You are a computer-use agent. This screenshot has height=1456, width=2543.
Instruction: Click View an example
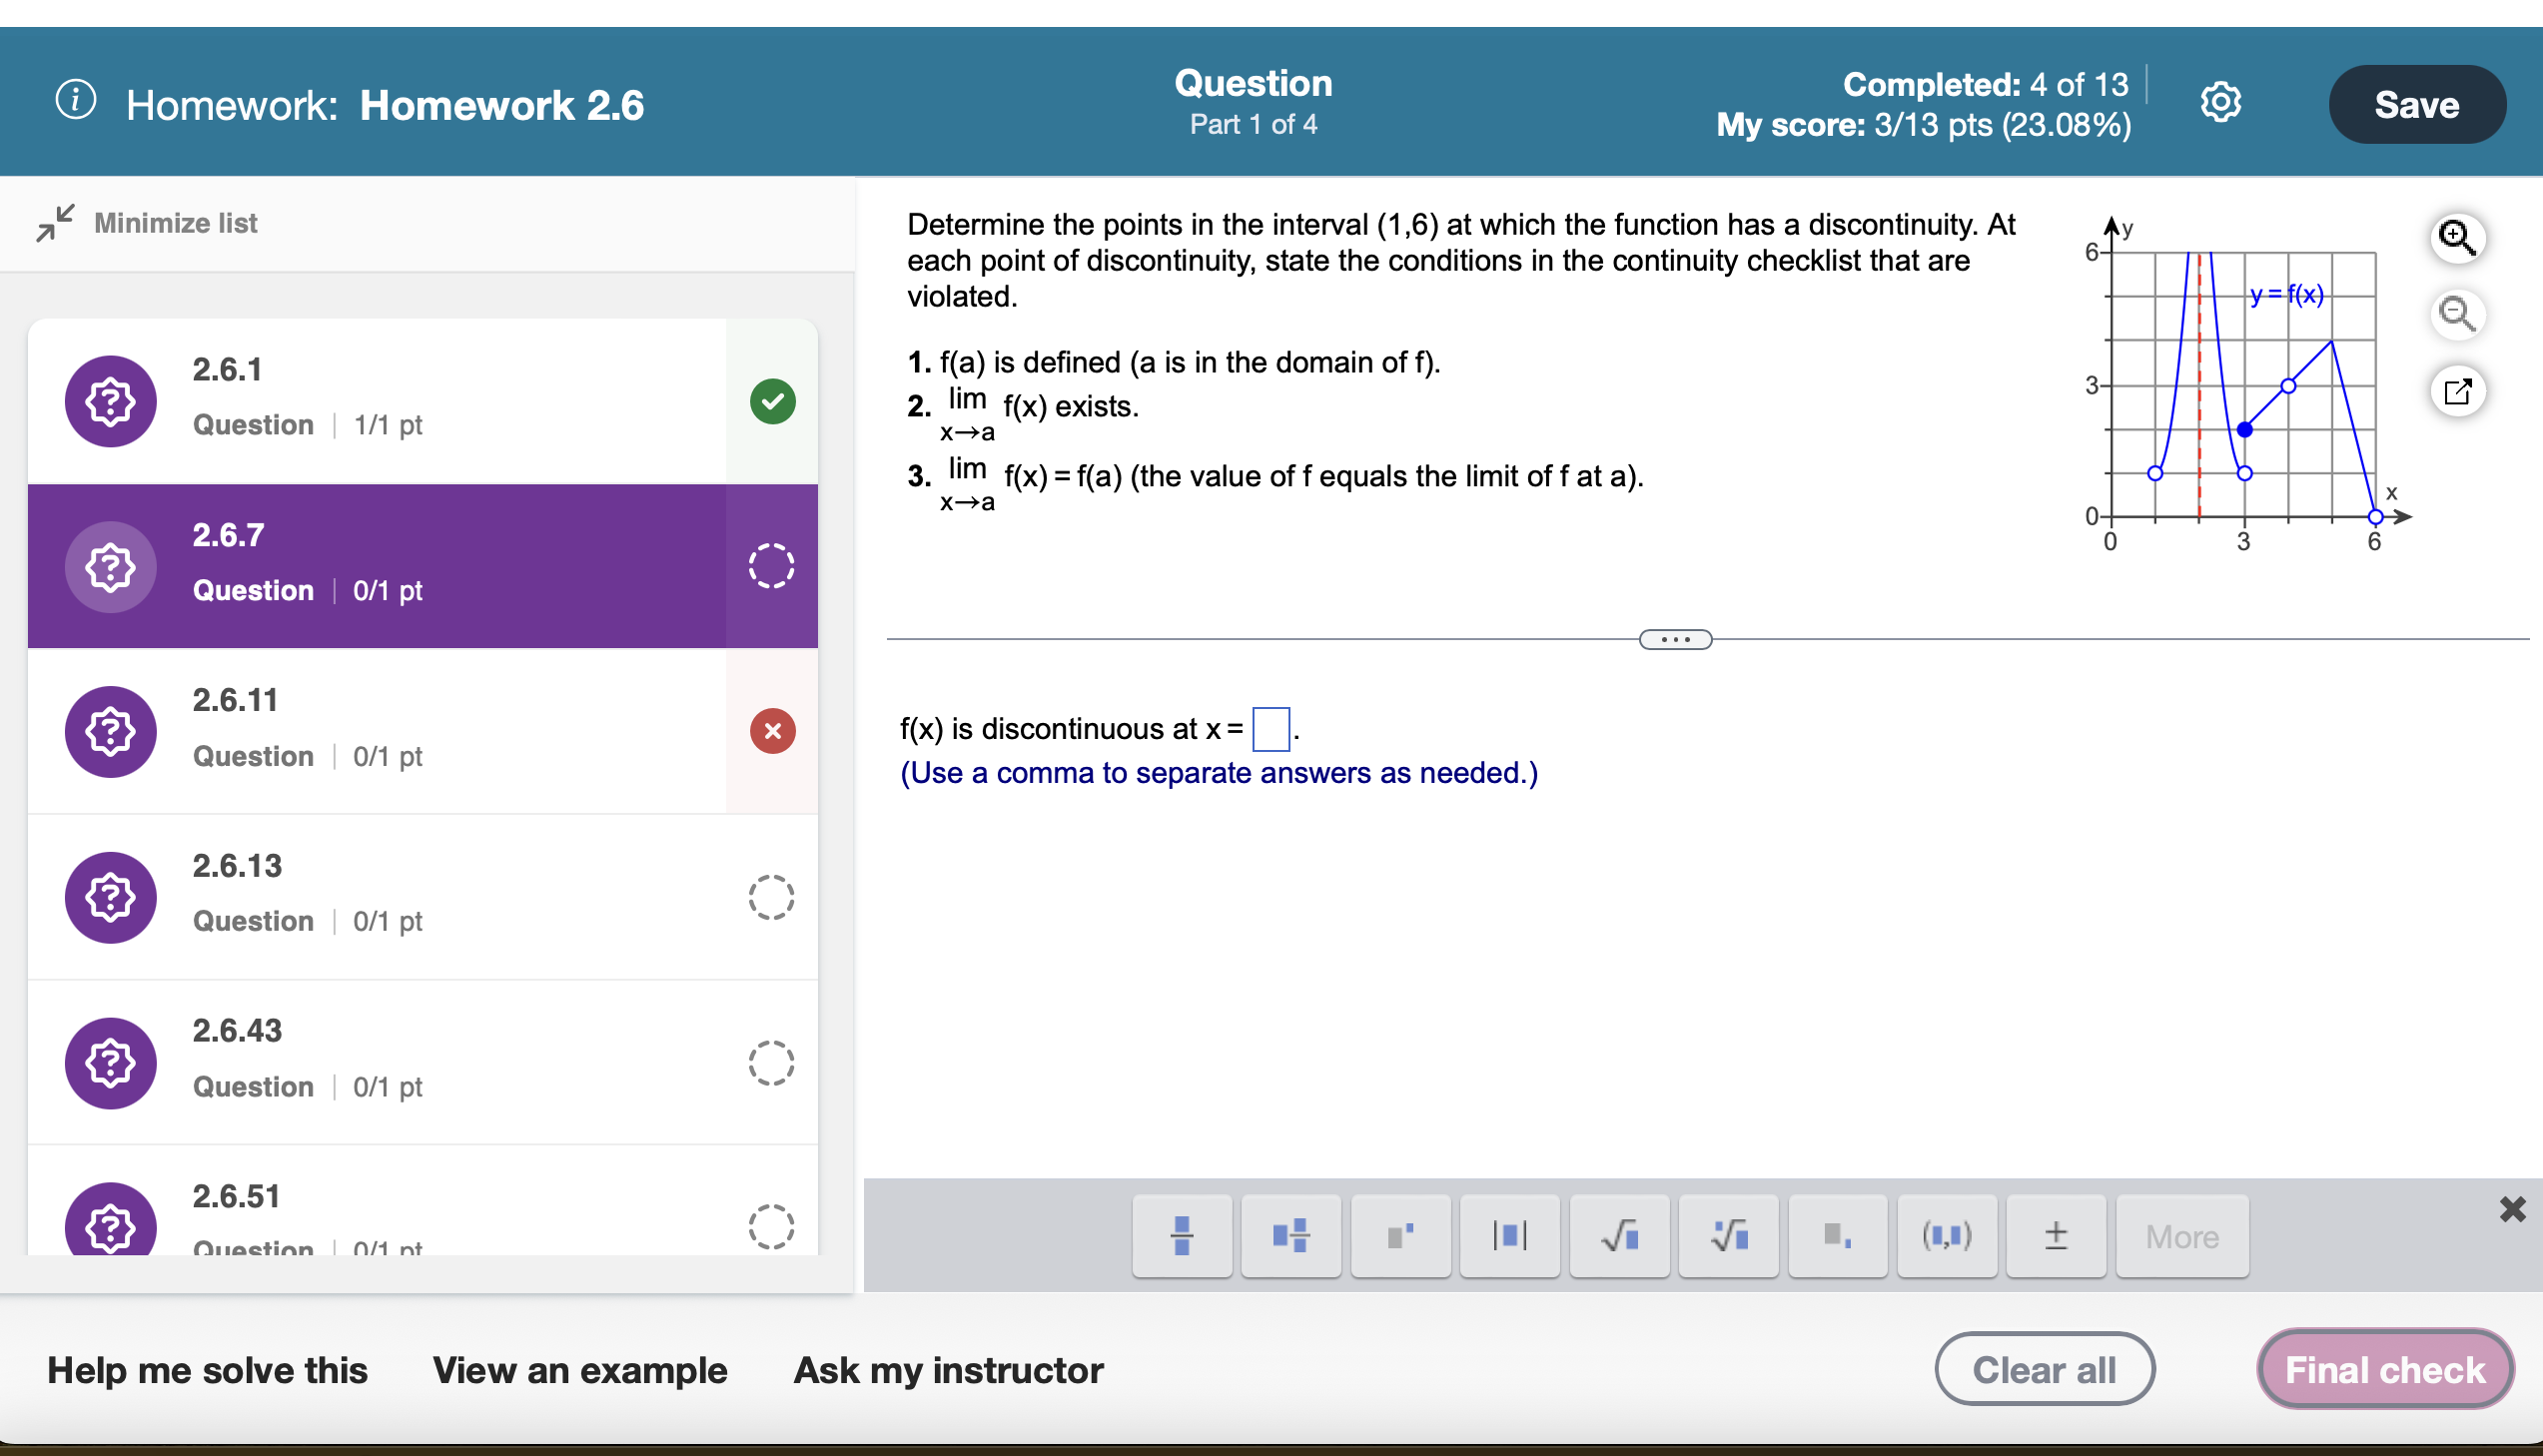click(x=580, y=1370)
